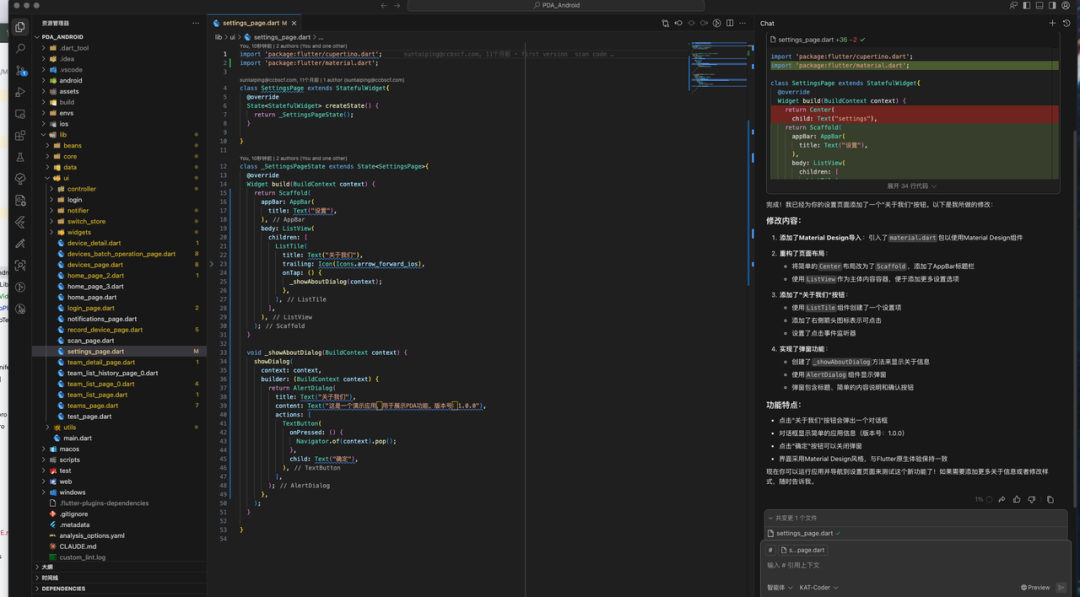The height and width of the screenshot is (597, 1080).
Task: Open the KAT-Coder model dropdown
Action: (816, 588)
